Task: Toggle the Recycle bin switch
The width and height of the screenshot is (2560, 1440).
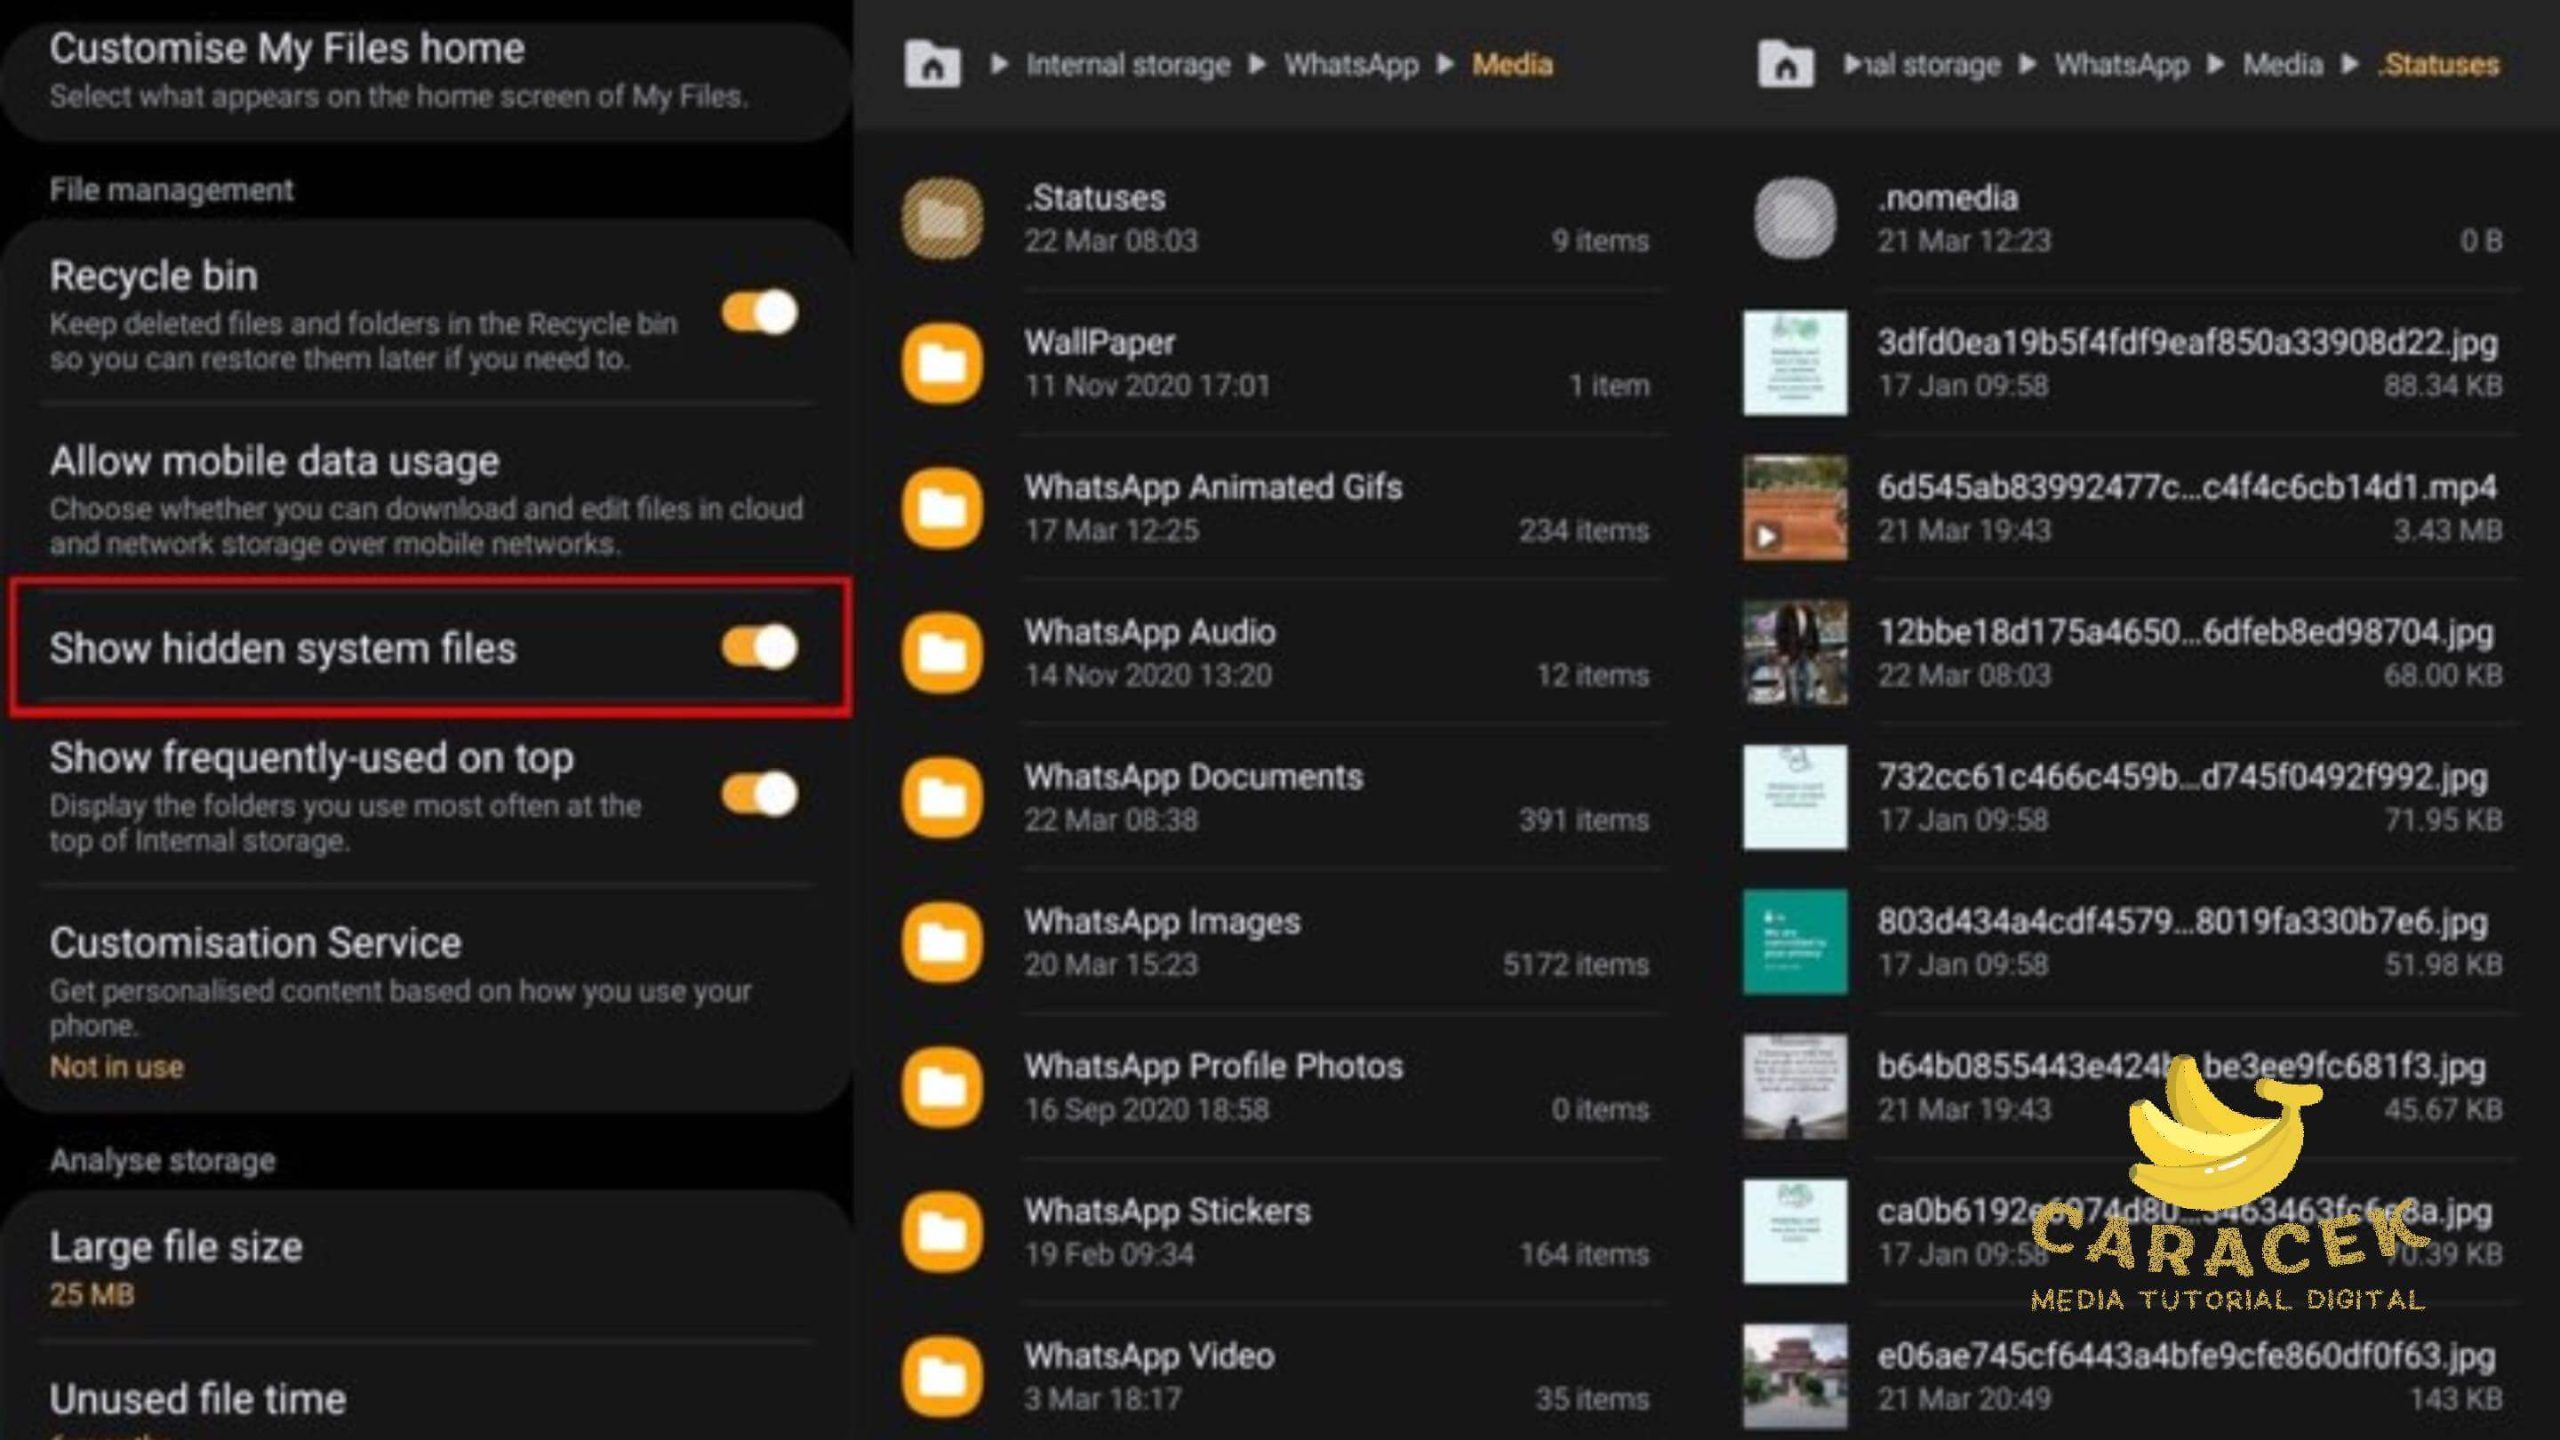Action: point(760,313)
